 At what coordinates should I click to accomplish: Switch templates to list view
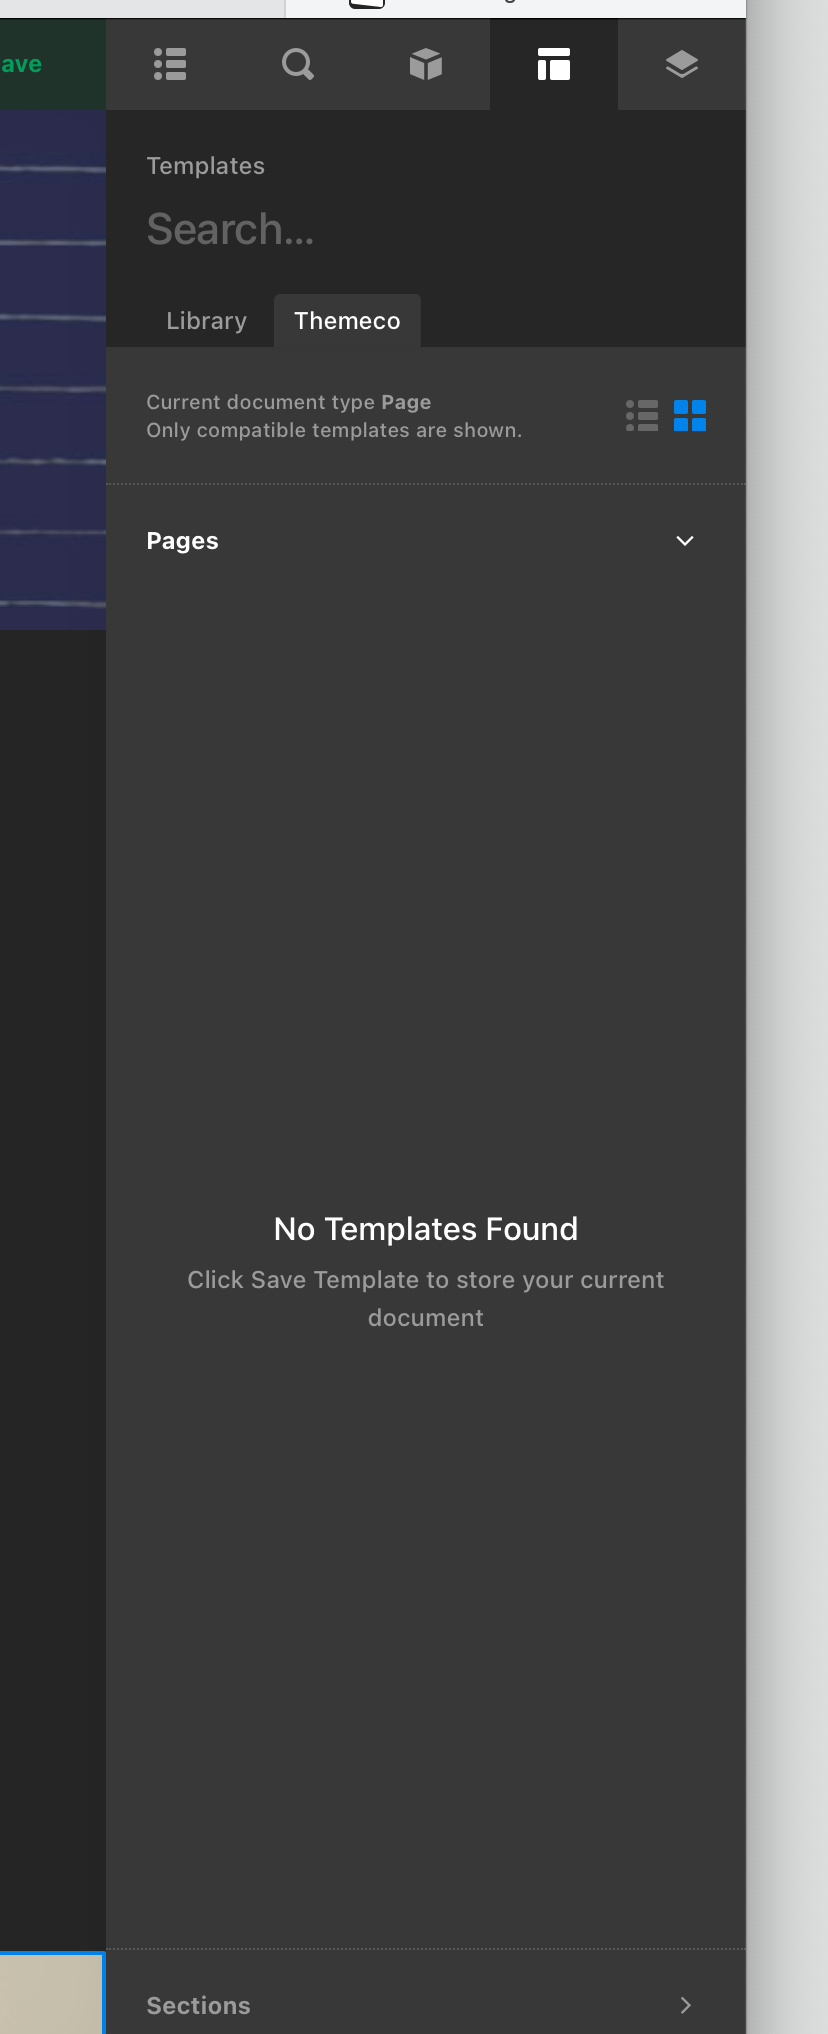[x=642, y=415]
